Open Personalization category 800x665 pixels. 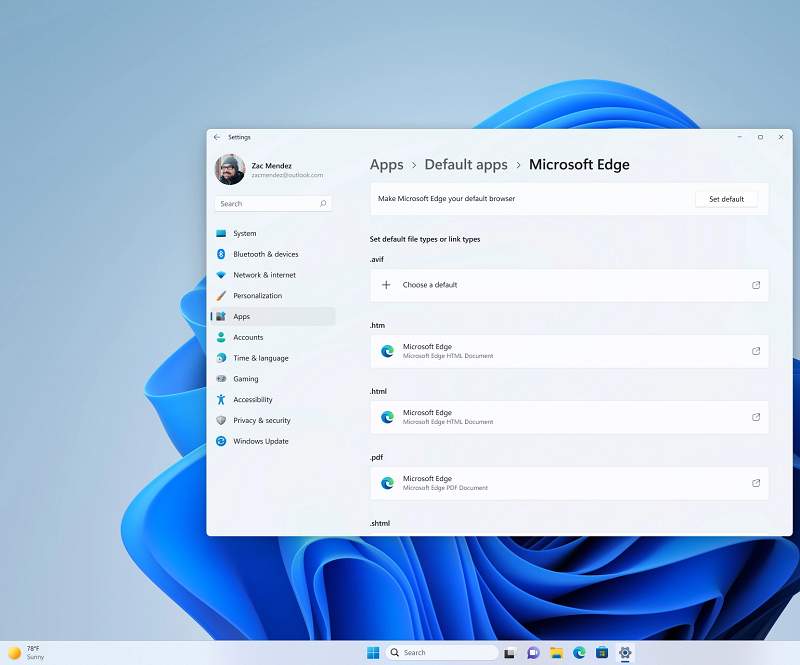(x=273, y=295)
